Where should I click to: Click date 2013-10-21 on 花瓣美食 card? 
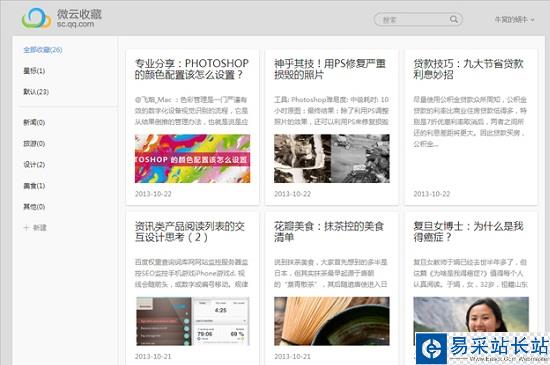tap(292, 357)
